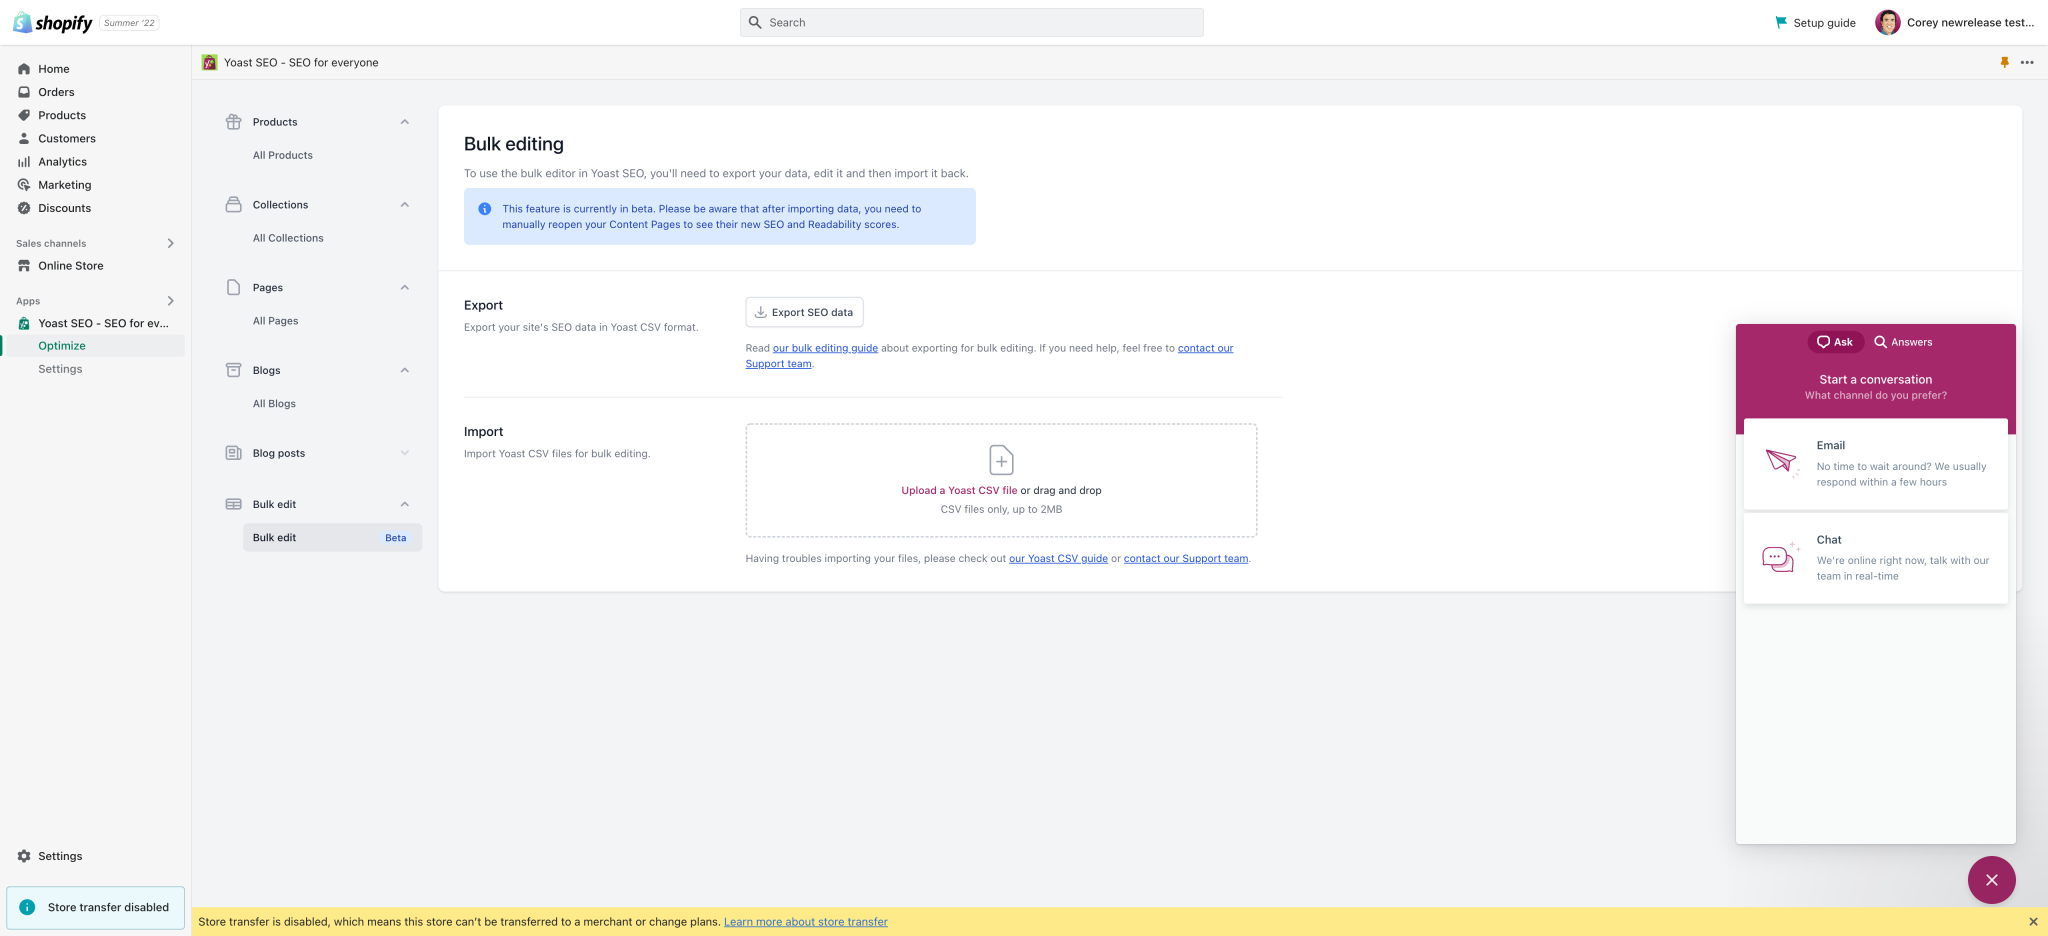Open Orders in the sidebar
Screen dimensions: 2048x936
56,92
